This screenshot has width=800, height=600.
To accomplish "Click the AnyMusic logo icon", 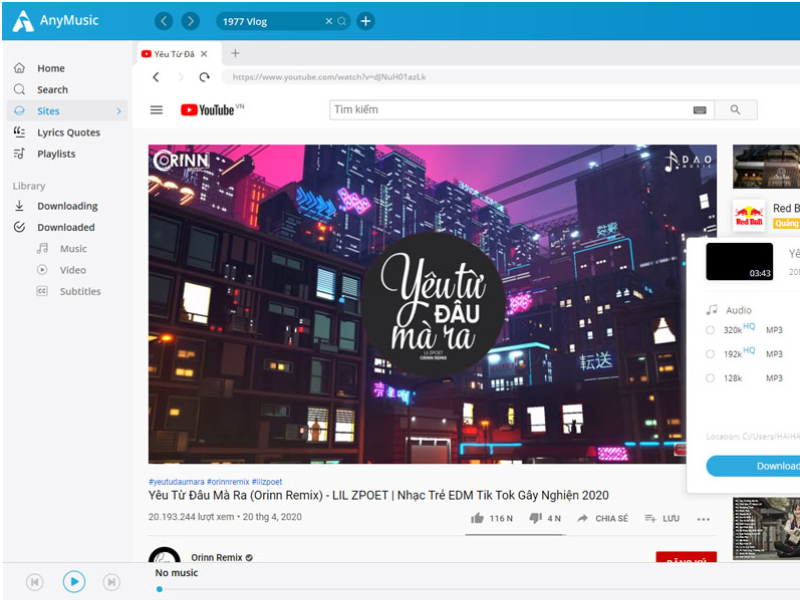I will pos(23,21).
